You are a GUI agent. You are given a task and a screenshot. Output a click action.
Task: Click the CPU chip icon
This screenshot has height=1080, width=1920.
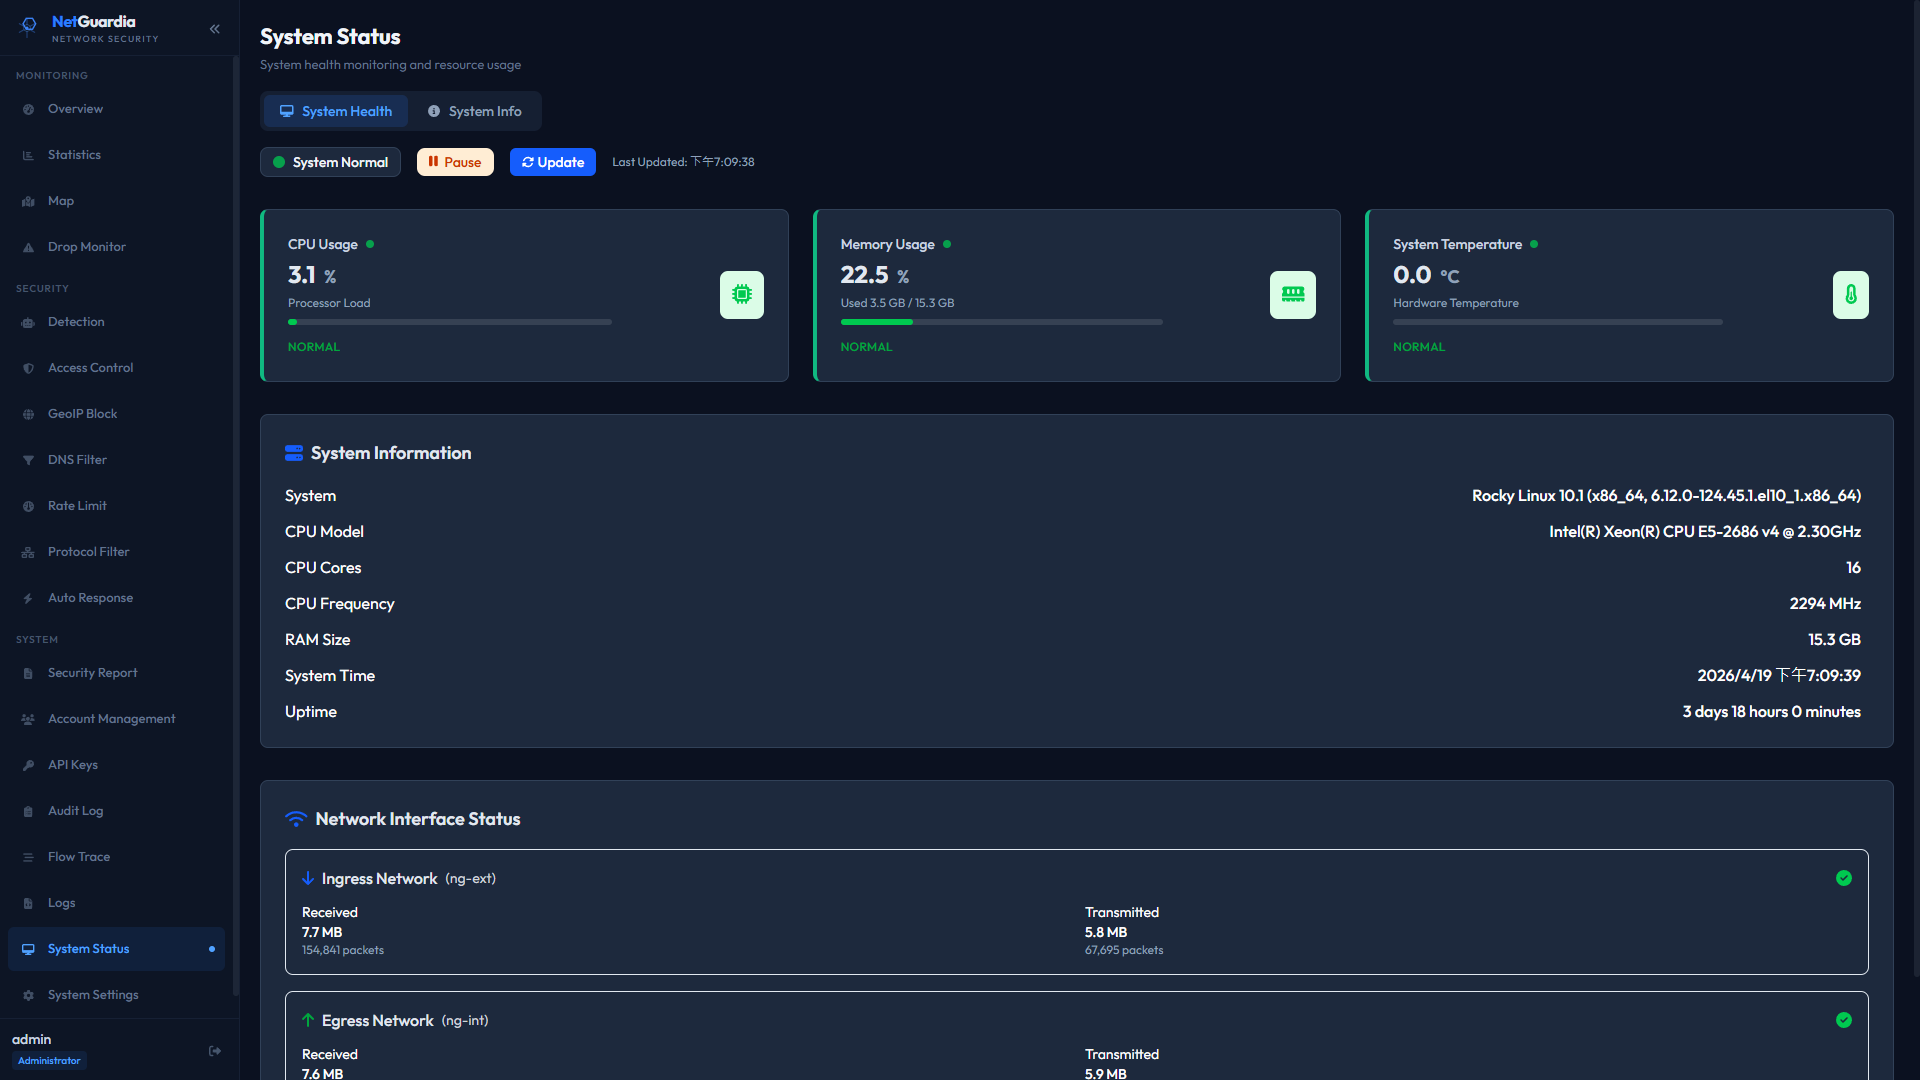(742, 295)
